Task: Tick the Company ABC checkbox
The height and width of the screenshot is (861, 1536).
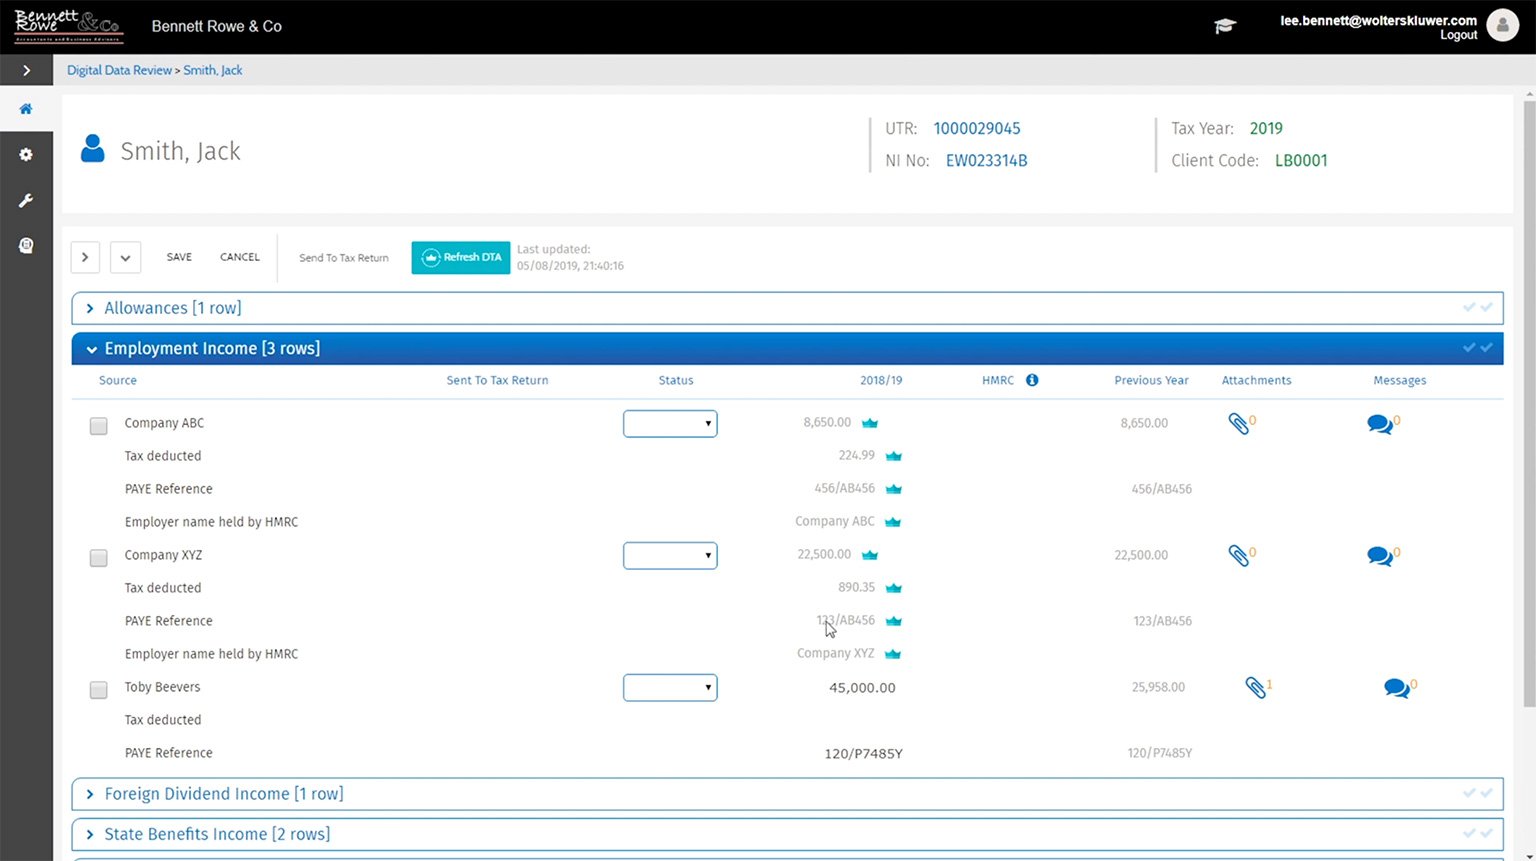Action: 98,426
